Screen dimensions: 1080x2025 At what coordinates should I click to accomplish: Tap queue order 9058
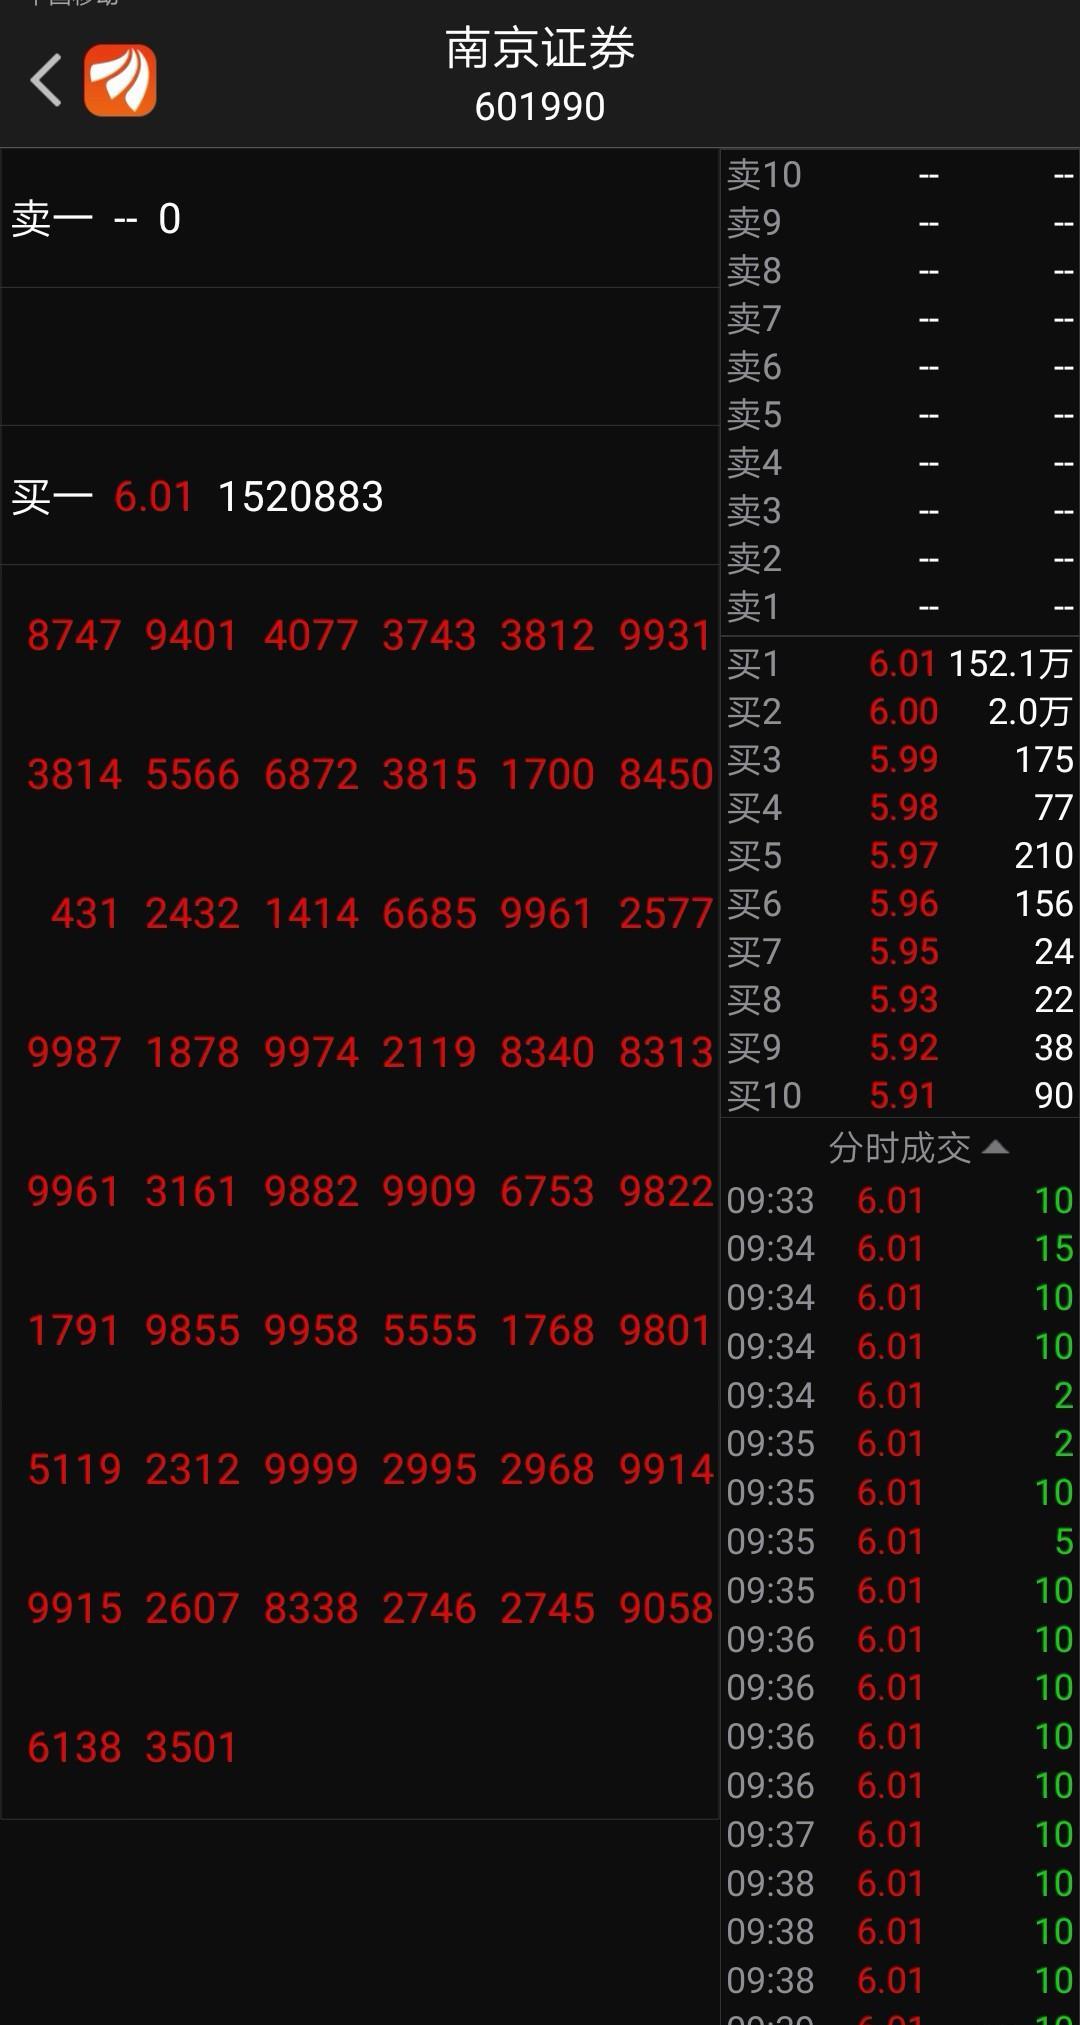coord(665,1608)
